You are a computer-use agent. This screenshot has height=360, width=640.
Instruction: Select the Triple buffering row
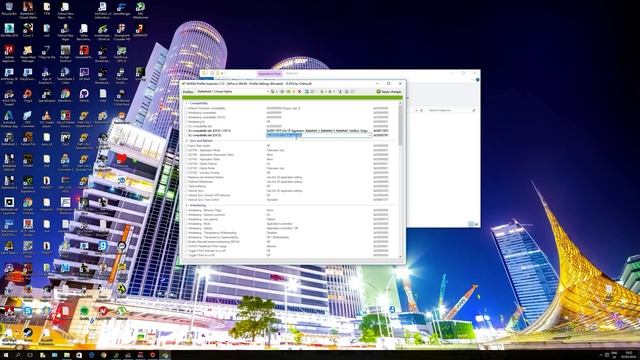(290, 186)
